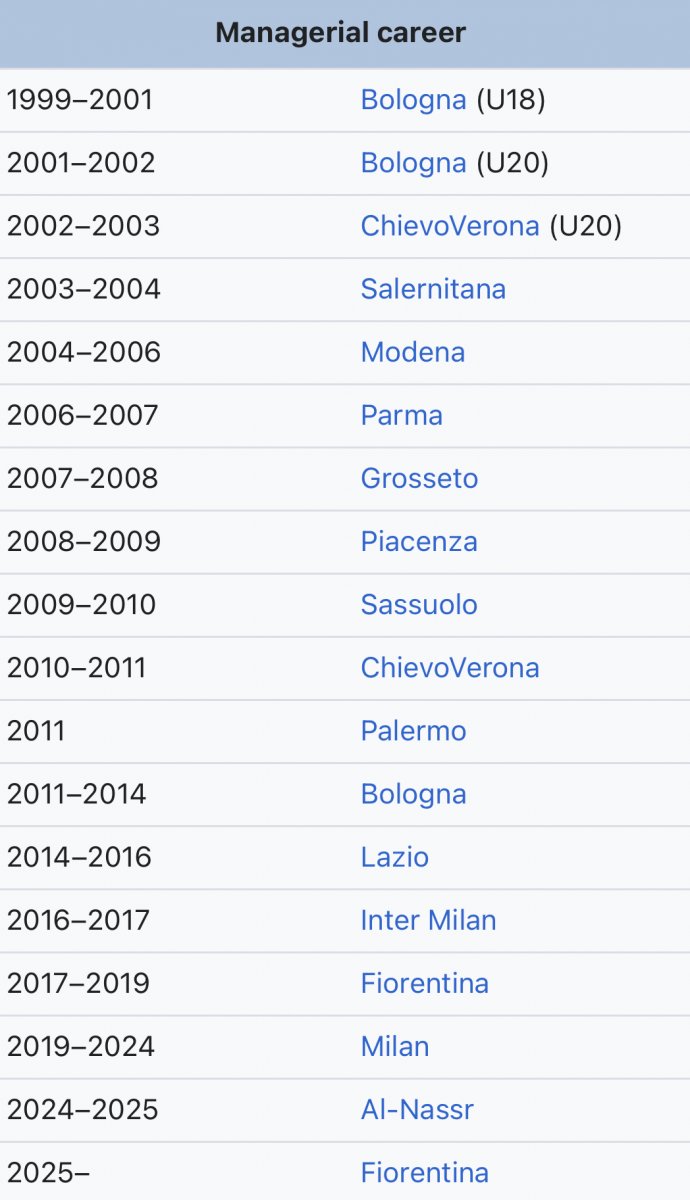Open the Inter Milan link

(428, 919)
